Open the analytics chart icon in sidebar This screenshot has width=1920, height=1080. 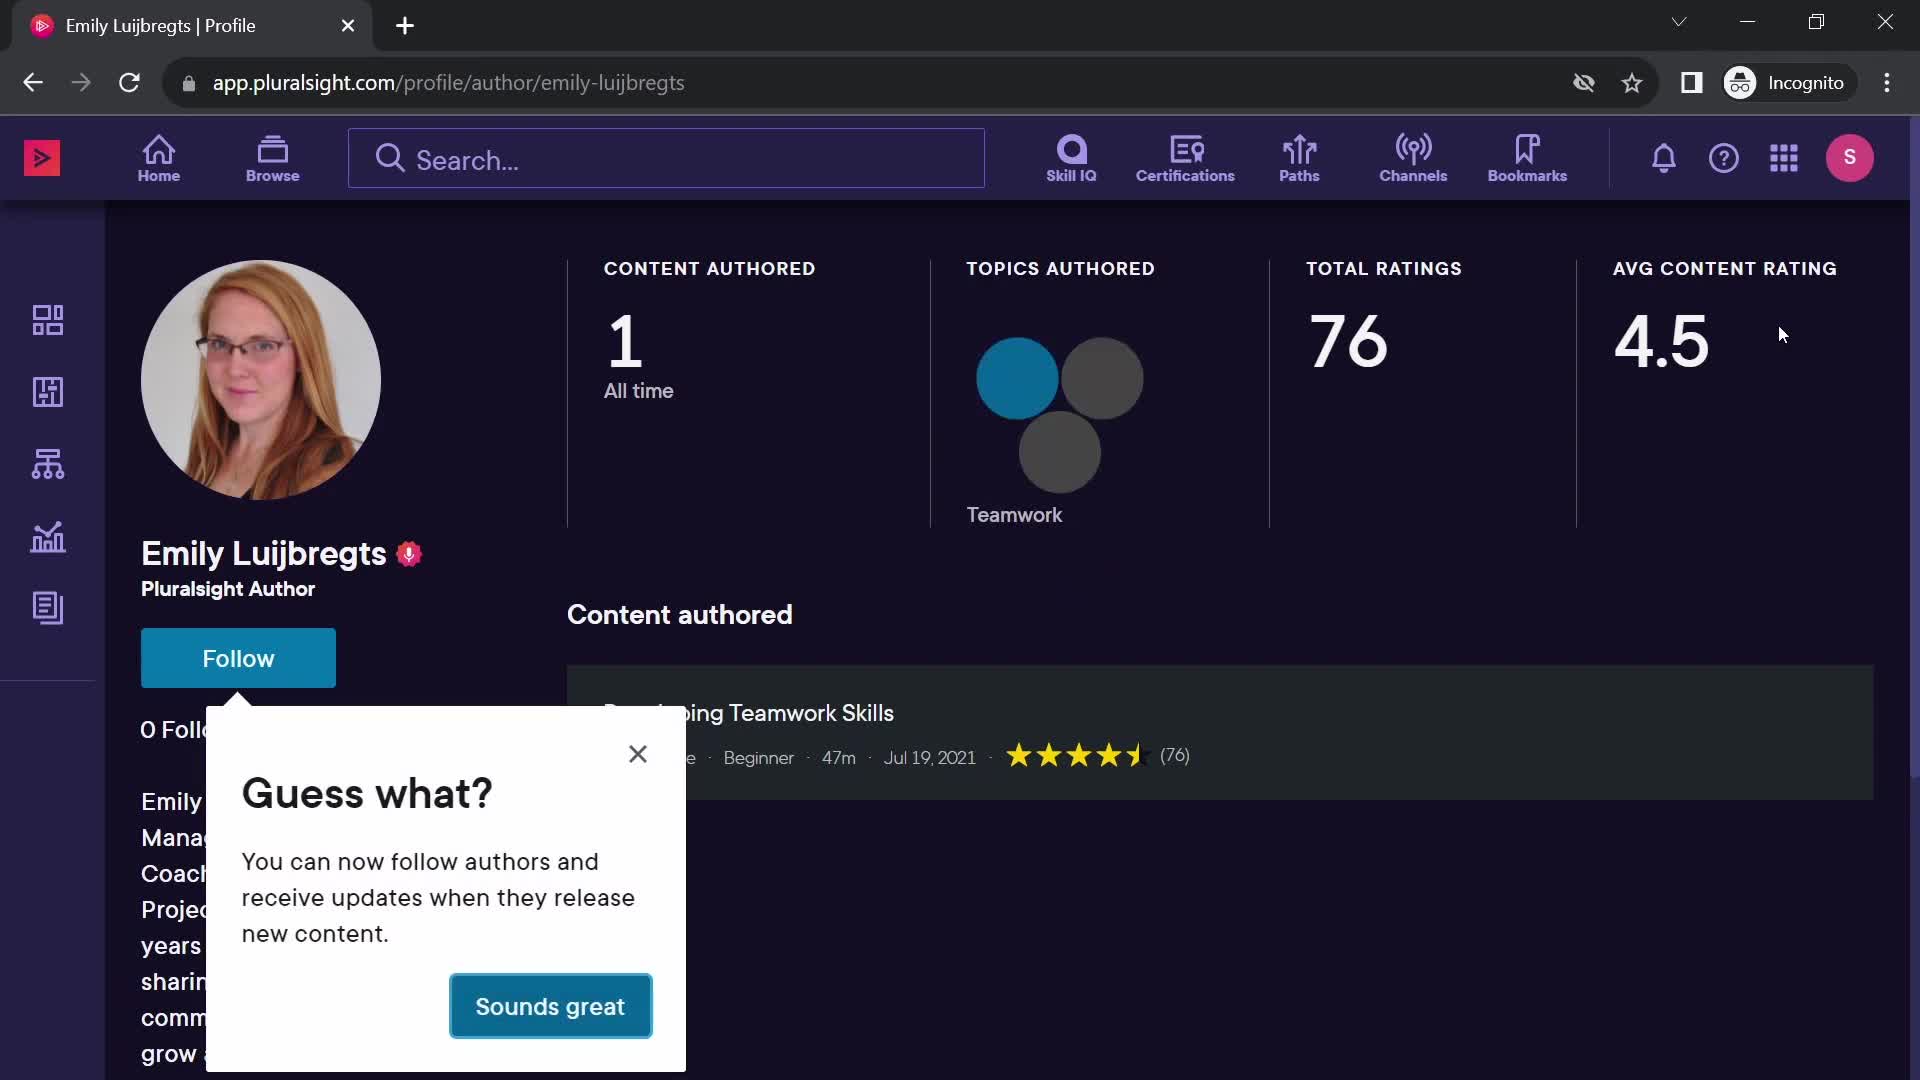[x=48, y=537]
